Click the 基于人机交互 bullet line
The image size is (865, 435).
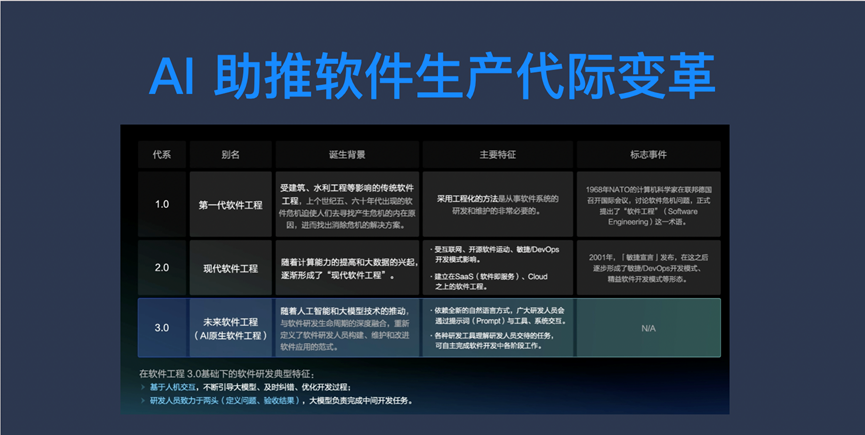(x=247, y=387)
